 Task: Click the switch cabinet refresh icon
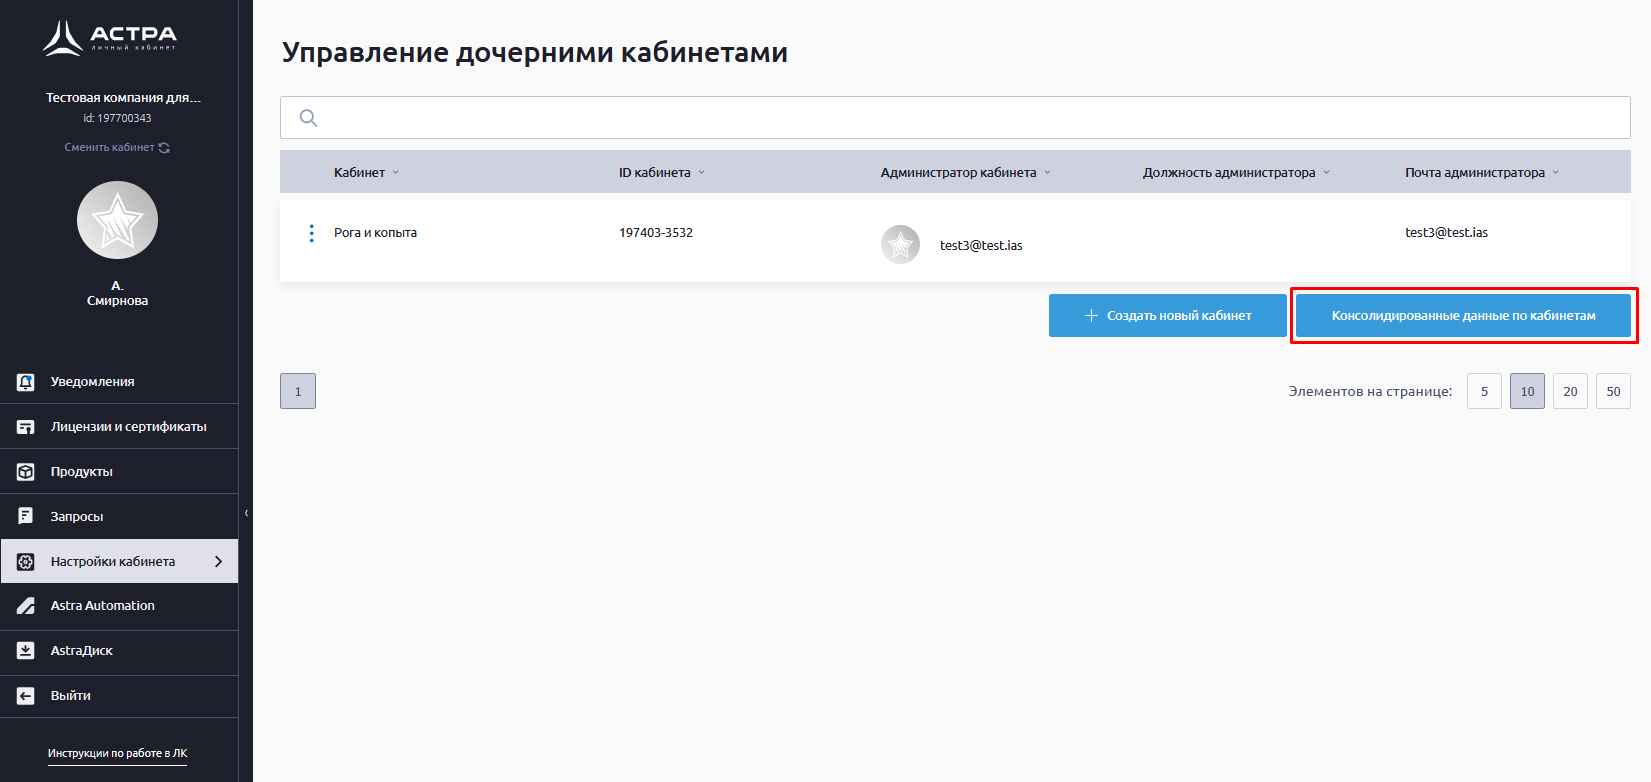(164, 148)
